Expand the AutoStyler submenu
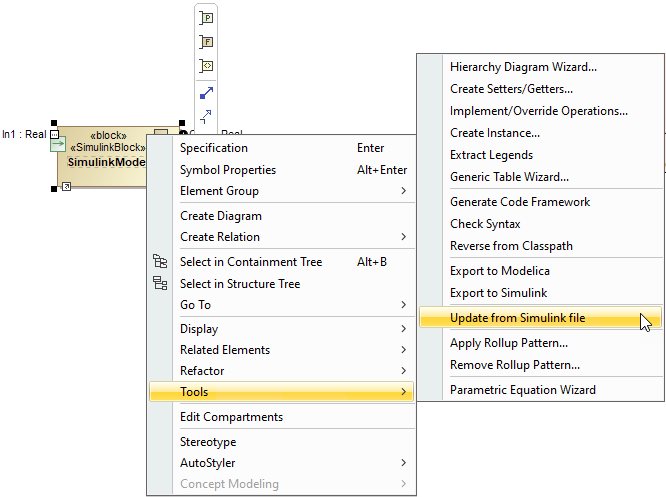The height and width of the screenshot is (497, 666). click(x=404, y=463)
